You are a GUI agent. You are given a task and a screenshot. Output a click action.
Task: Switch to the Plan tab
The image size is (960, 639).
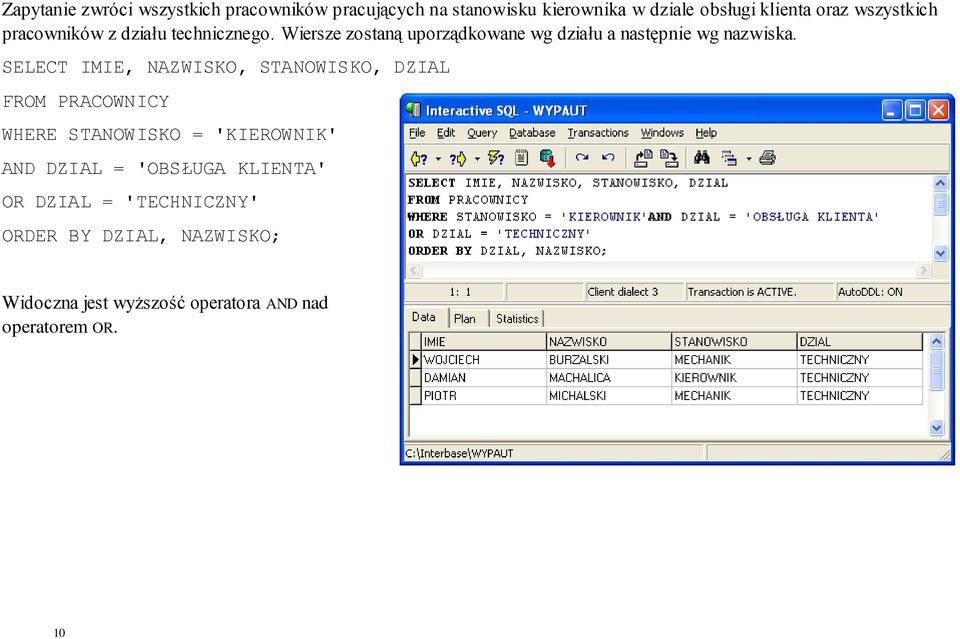tap(465, 319)
